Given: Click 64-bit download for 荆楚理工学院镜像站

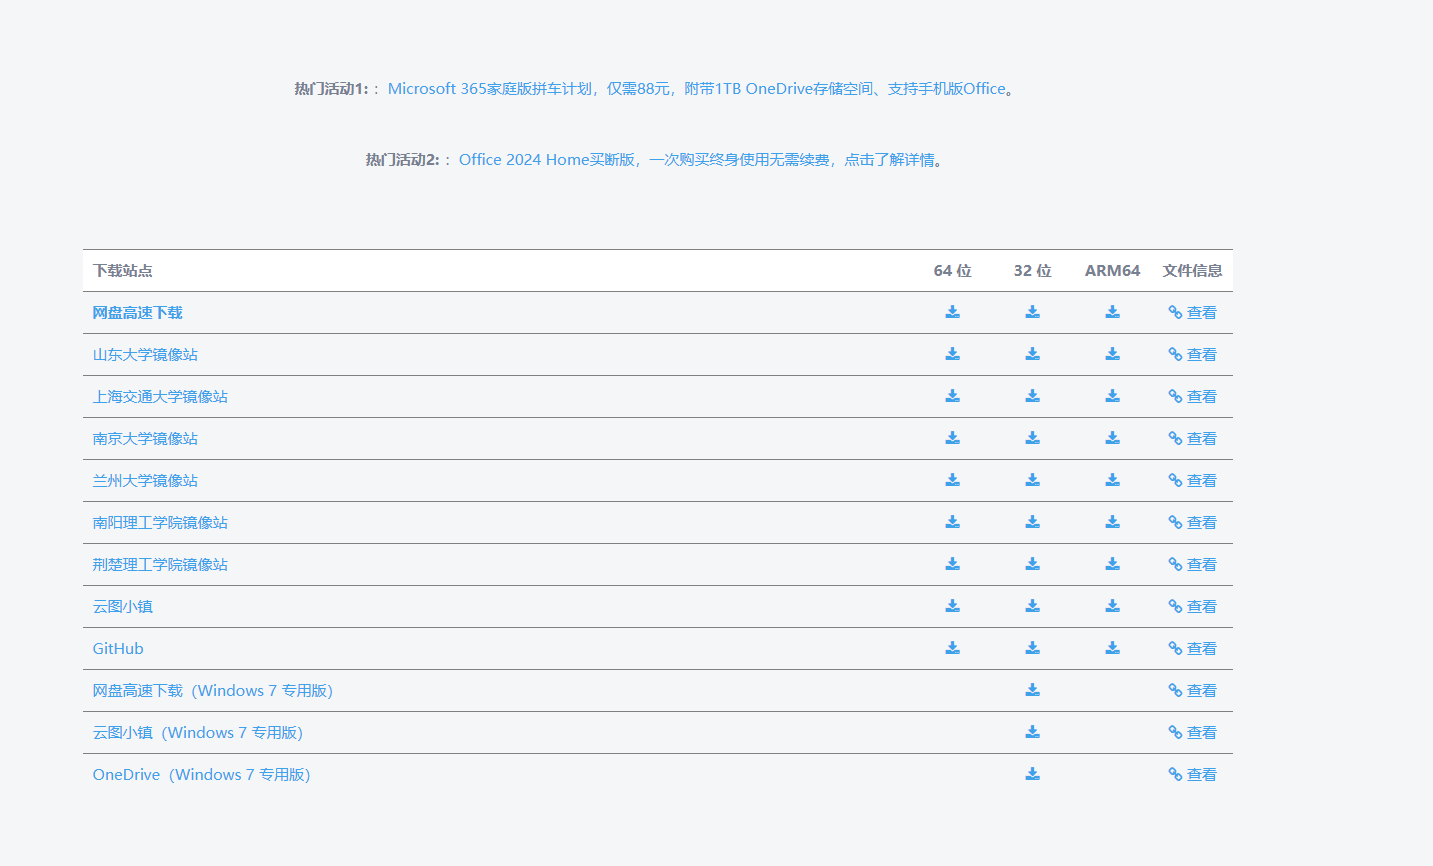Looking at the screenshot, I should point(952,564).
